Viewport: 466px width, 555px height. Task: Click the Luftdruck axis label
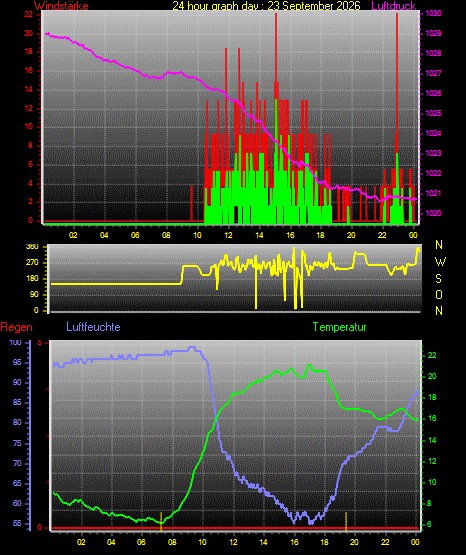[393, 6]
